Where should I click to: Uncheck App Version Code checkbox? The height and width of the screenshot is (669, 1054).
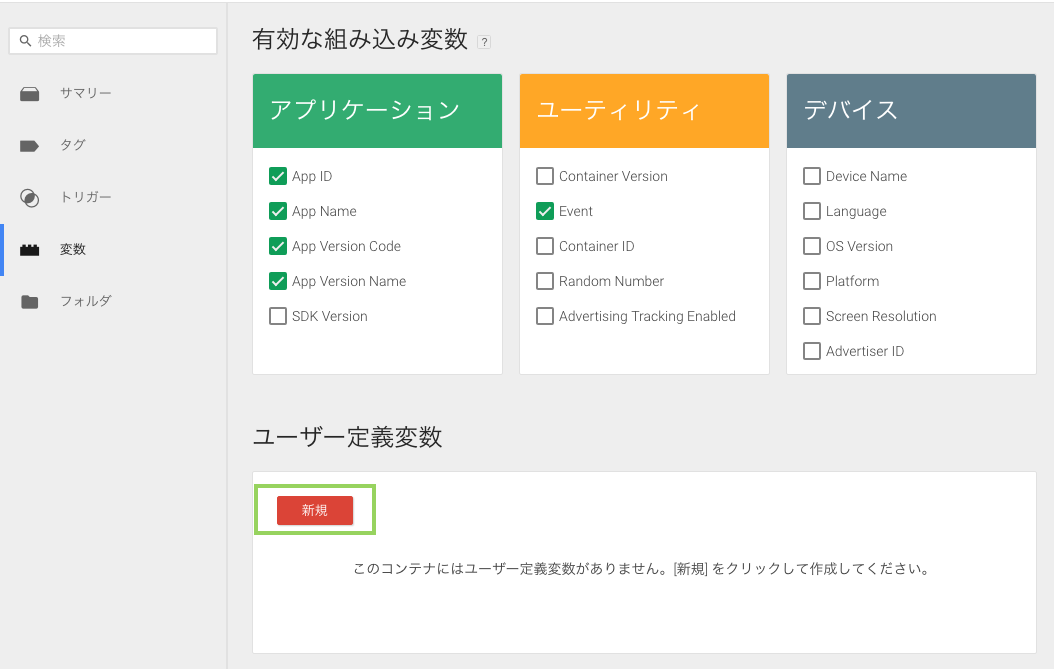278,246
